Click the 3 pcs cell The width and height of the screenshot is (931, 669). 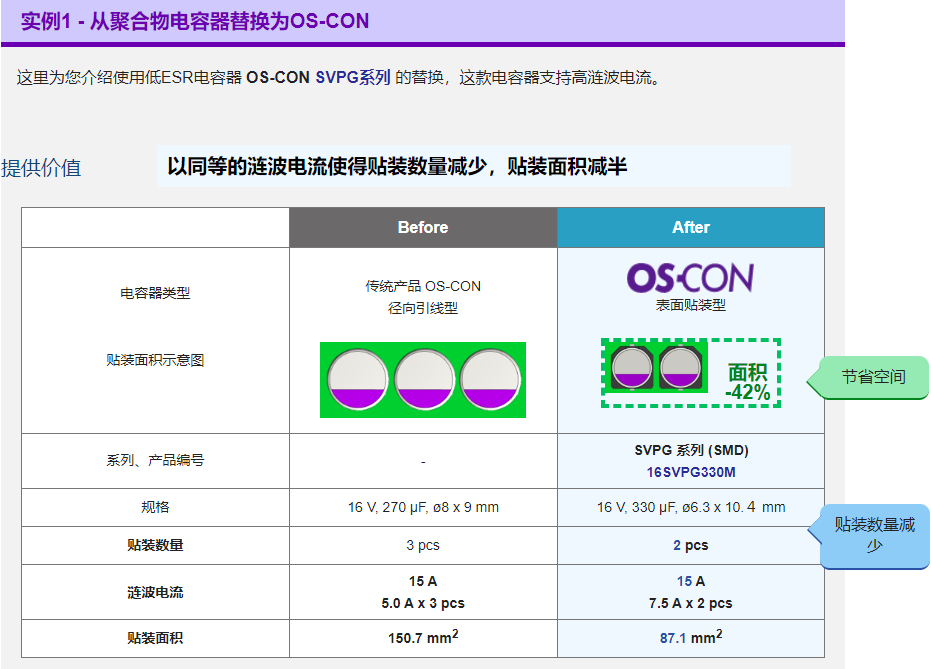tap(423, 545)
